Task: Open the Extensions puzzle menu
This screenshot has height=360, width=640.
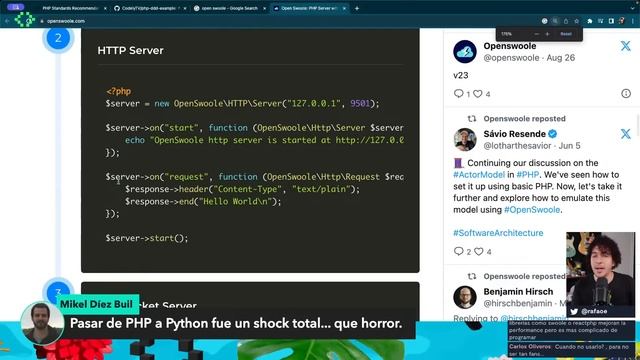Action: (589, 21)
